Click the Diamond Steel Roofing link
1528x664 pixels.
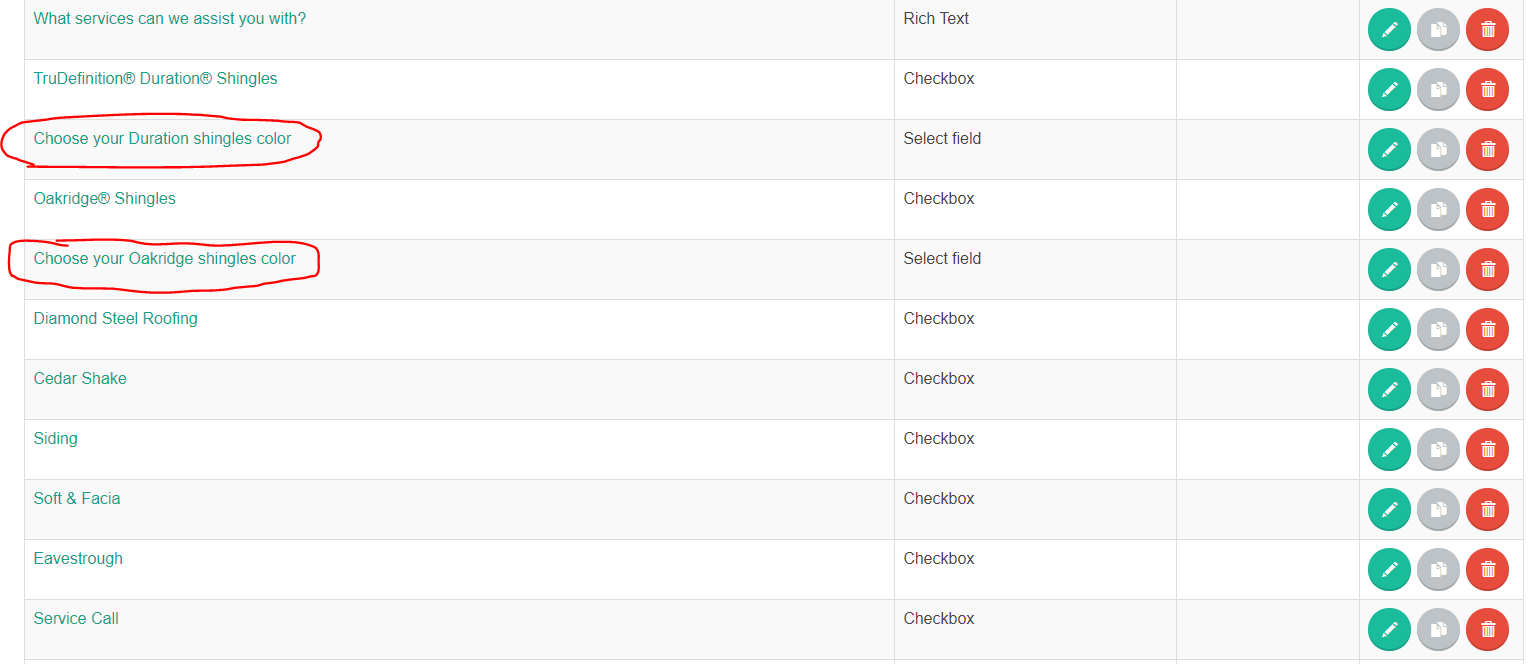(x=116, y=318)
